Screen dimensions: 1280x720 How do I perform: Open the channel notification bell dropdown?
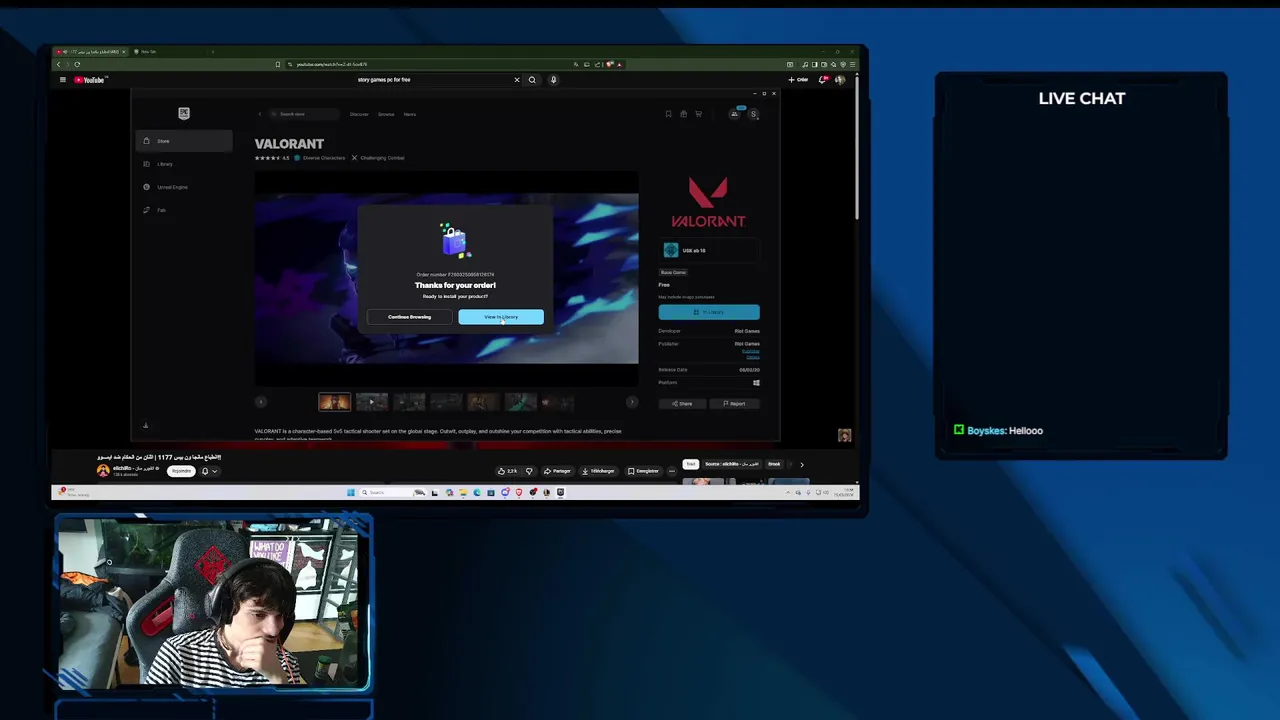pos(208,471)
